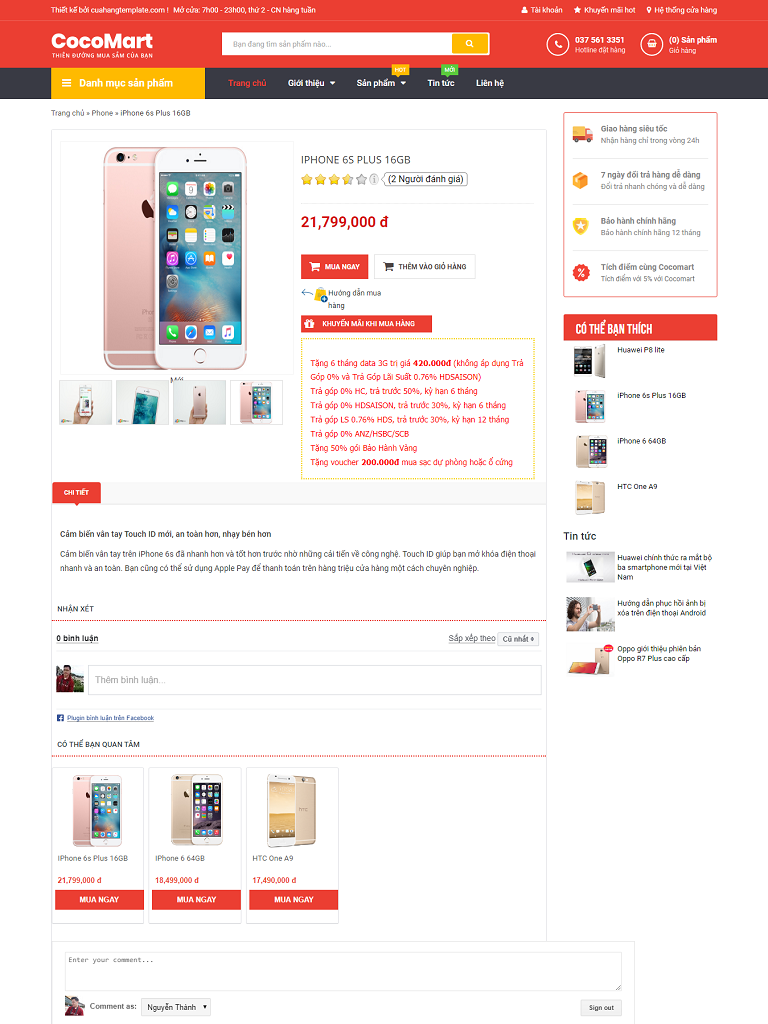The height and width of the screenshot is (1024, 768).
Task: Open the shopping cart basket icon
Action: (651, 44)
